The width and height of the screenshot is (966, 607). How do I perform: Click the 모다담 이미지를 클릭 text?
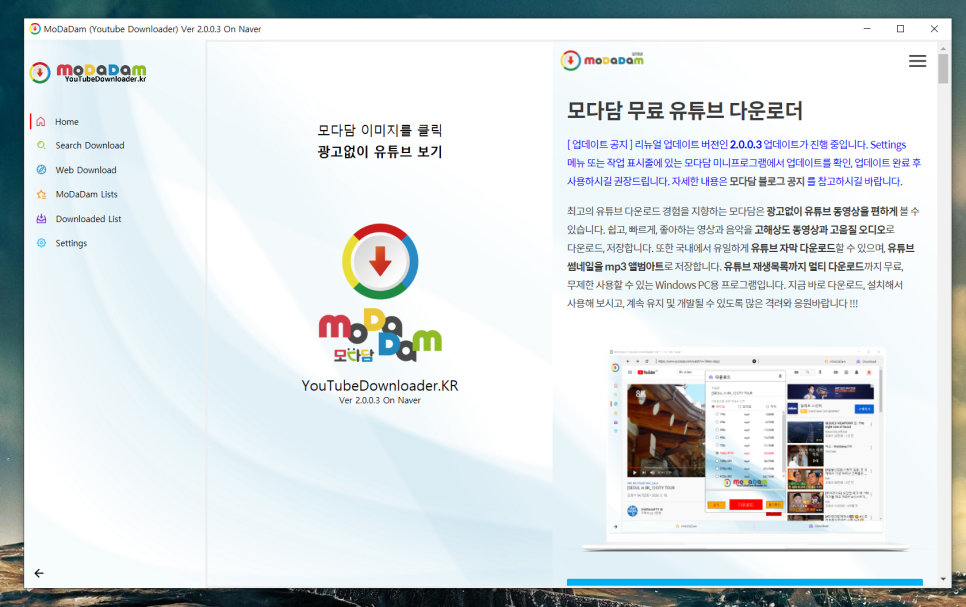[380, 130]
